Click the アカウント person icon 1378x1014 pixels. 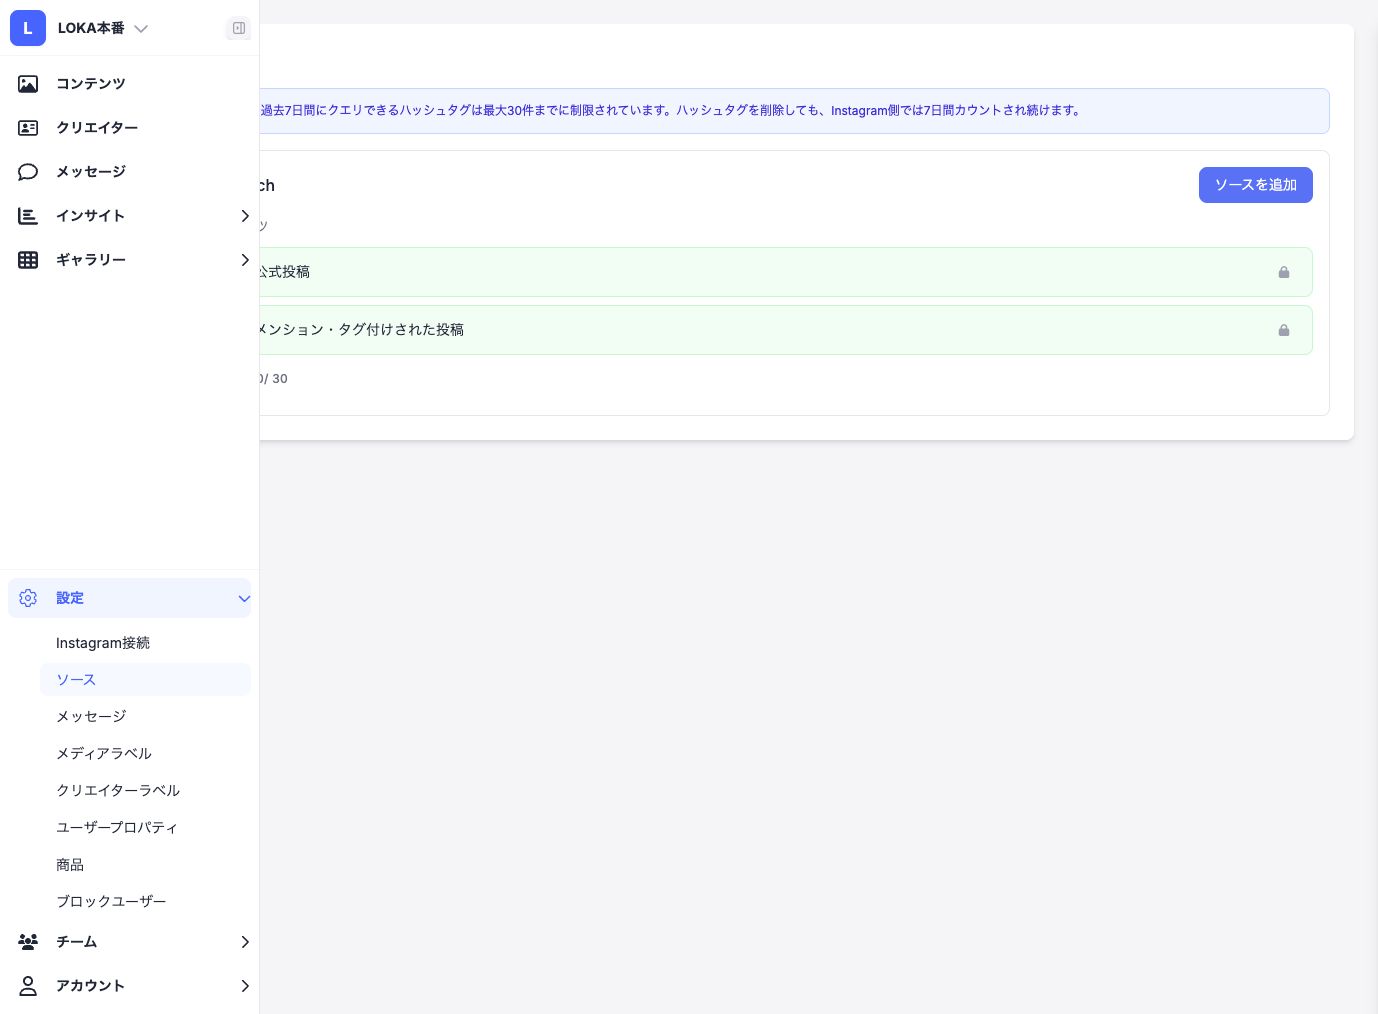point(28,986)
